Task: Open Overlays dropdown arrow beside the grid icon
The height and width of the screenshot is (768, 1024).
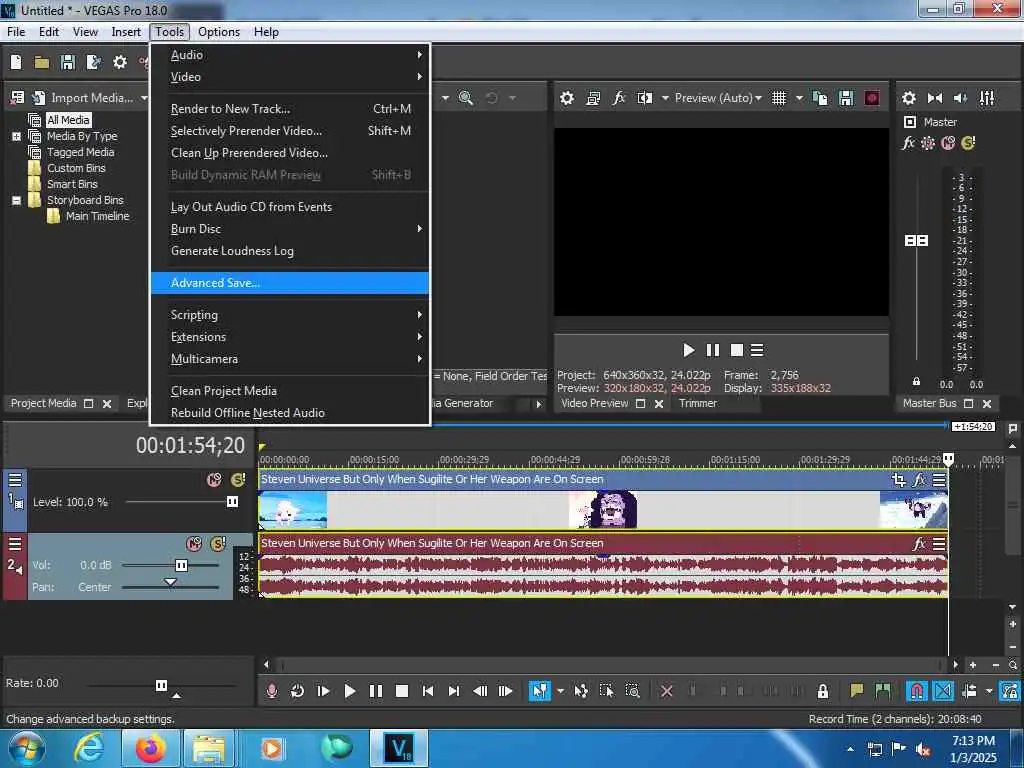Action: point(799,98)
